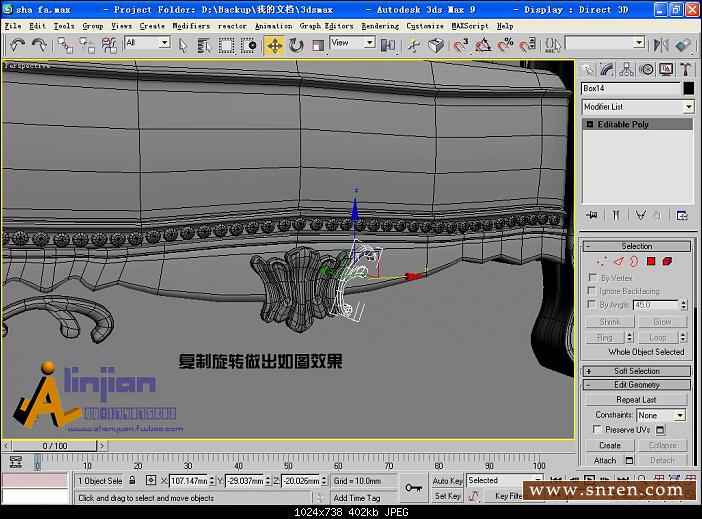Choose Vertex sub-object selection mode
This screenshot has height=519, width=702.
602,261
